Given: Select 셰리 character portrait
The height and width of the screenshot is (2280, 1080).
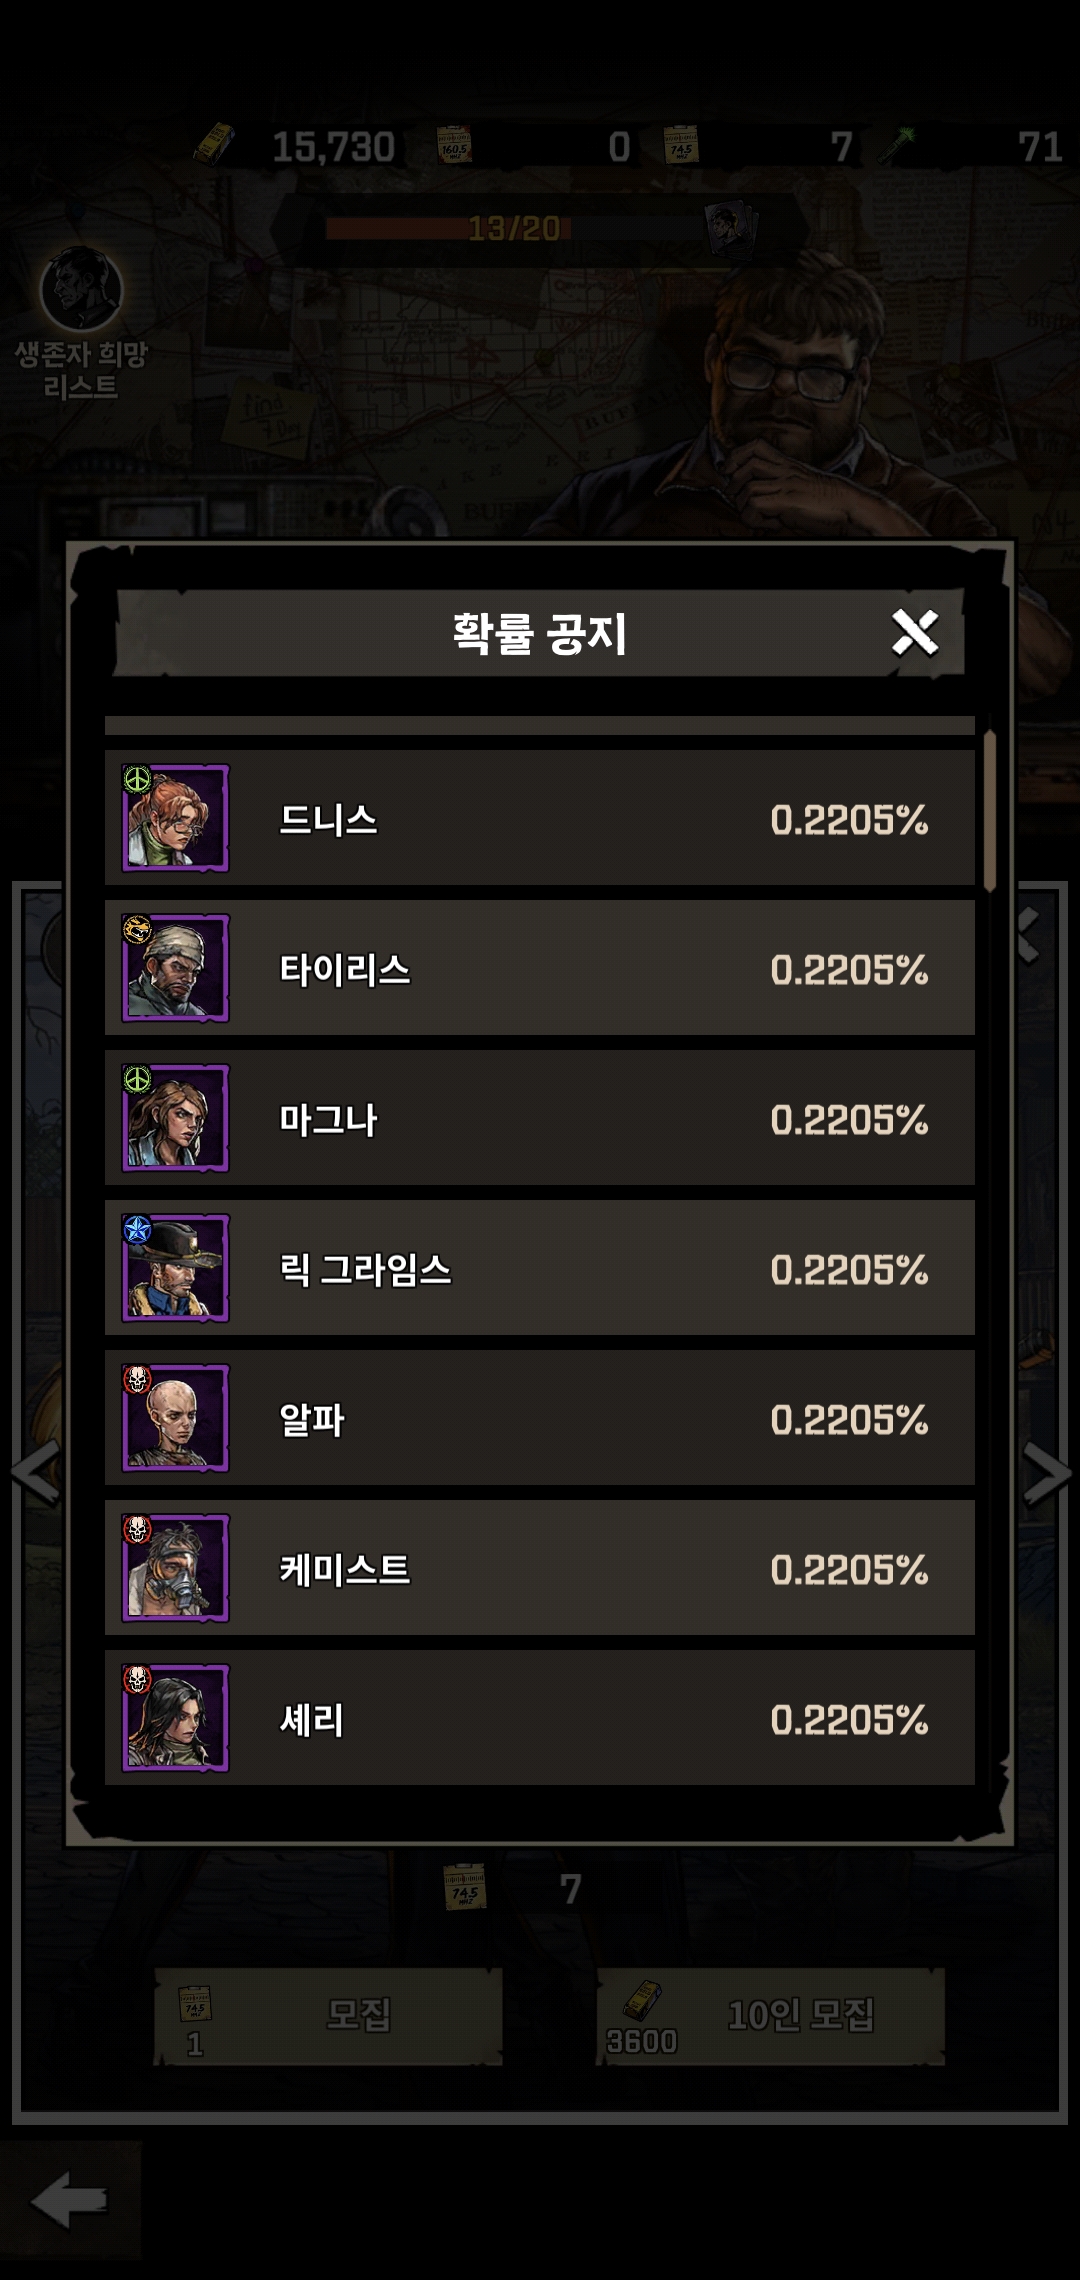Looking at the screenshot, I should tap(175, 1718).
